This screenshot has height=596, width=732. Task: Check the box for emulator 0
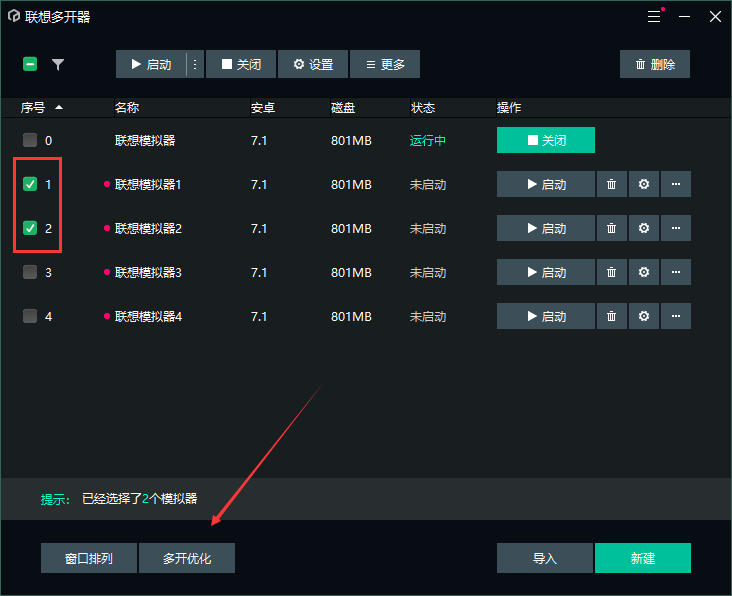click(x=30, y=140)
